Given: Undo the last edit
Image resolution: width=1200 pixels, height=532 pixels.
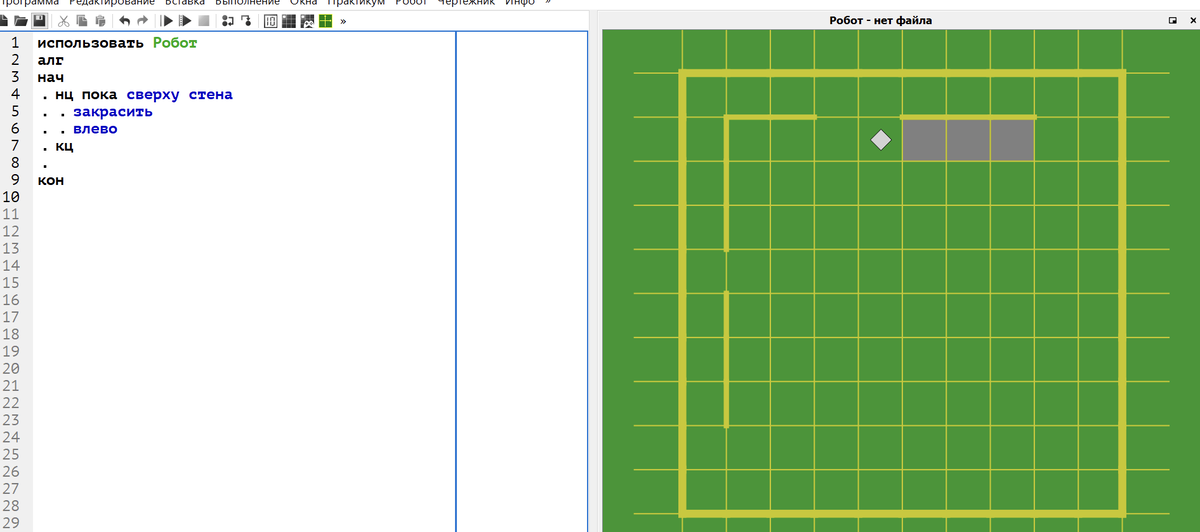Looking at the screenshot, I should click(x=125, y=21).
